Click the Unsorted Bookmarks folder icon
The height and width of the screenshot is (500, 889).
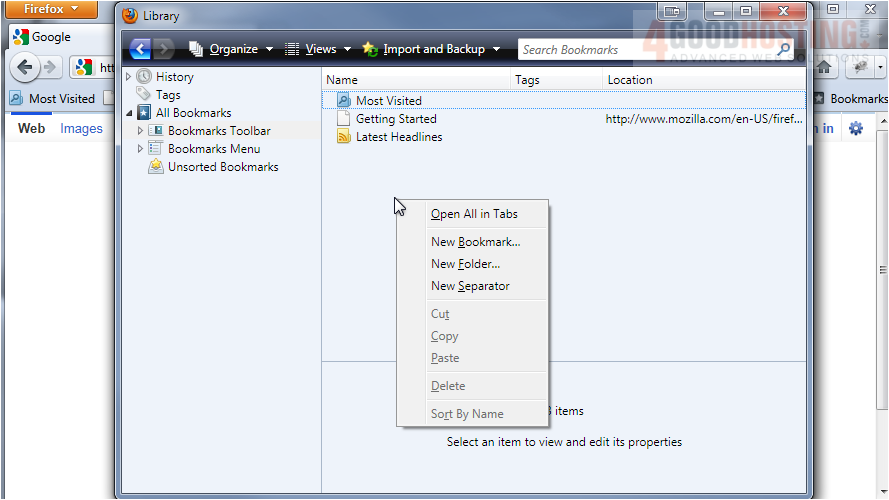tap(156, 167)
